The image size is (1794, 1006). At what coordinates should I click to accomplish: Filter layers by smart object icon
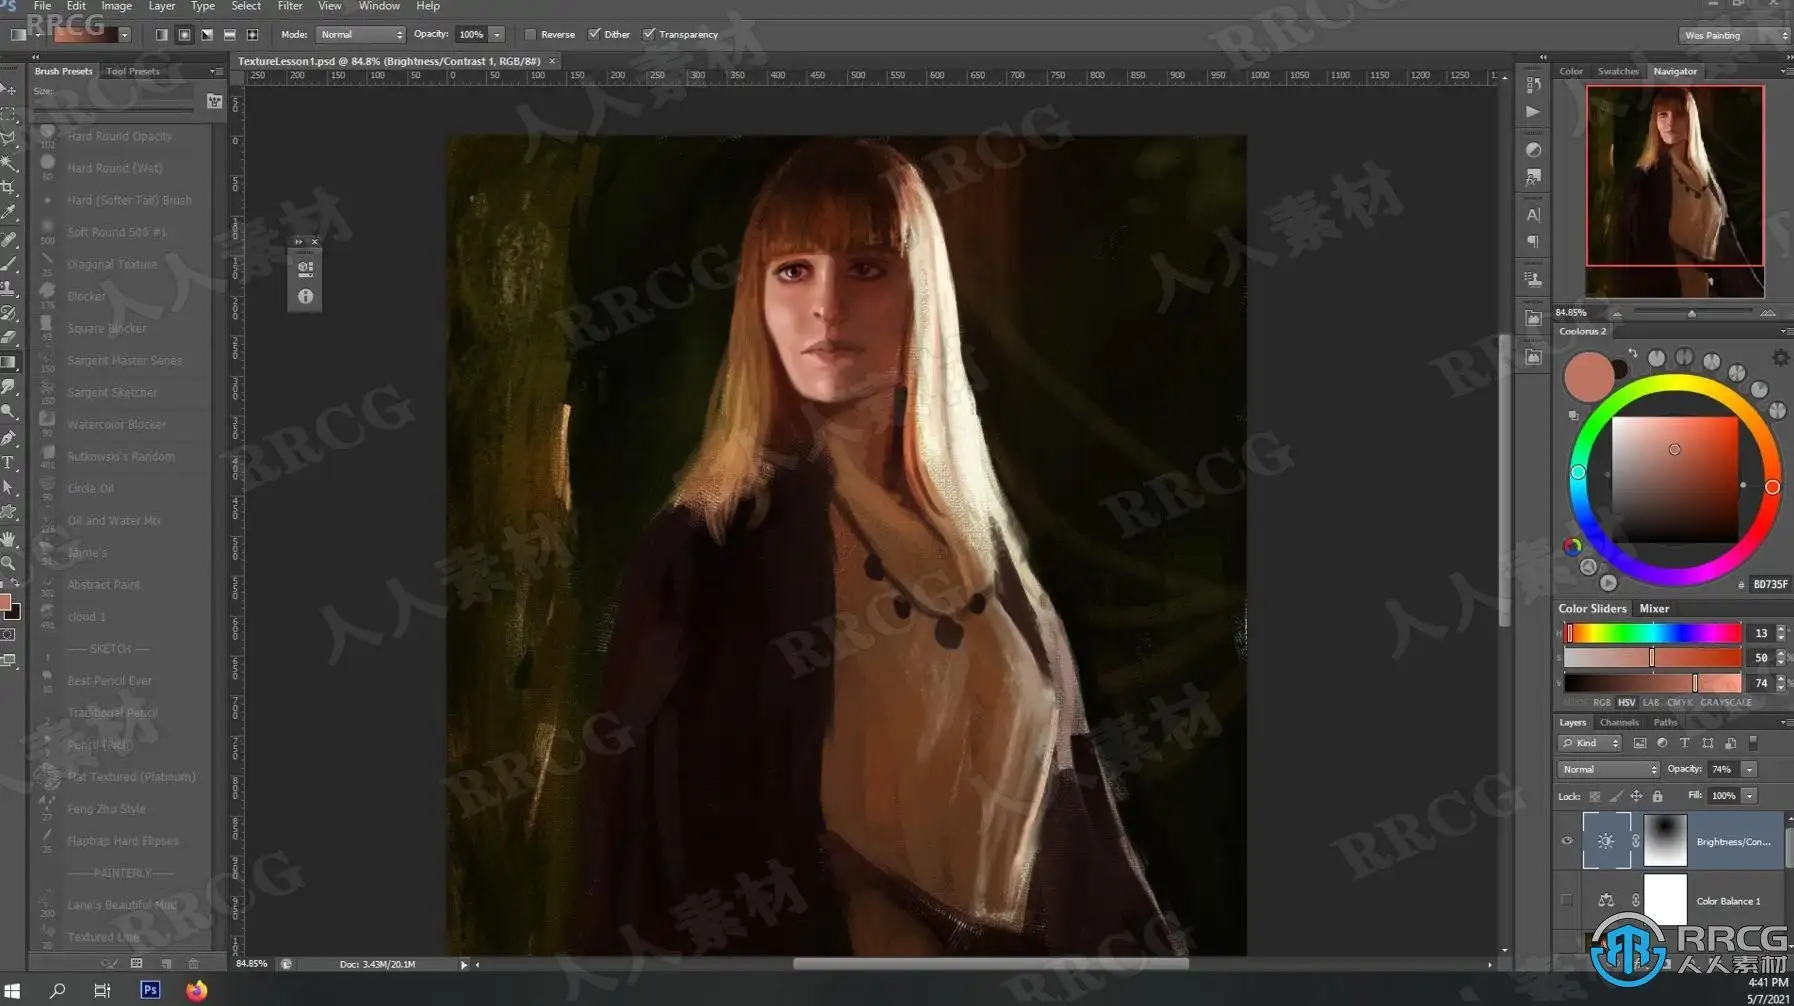pyautogui.click(x=1730, y=743)
